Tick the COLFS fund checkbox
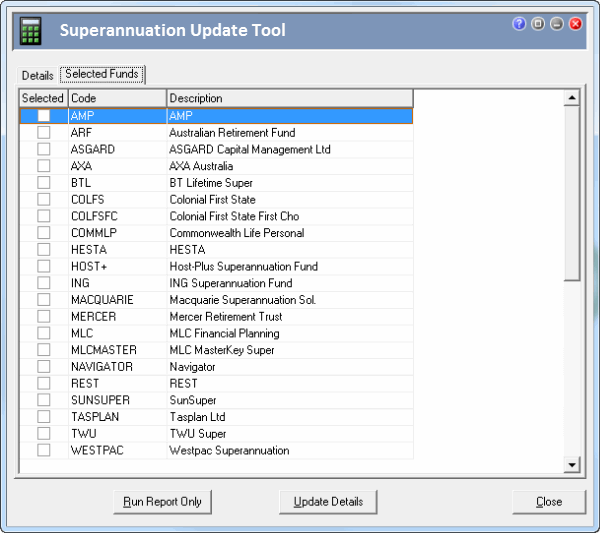Viewport: 600px width, 533px height. click(x=44, y=199)
